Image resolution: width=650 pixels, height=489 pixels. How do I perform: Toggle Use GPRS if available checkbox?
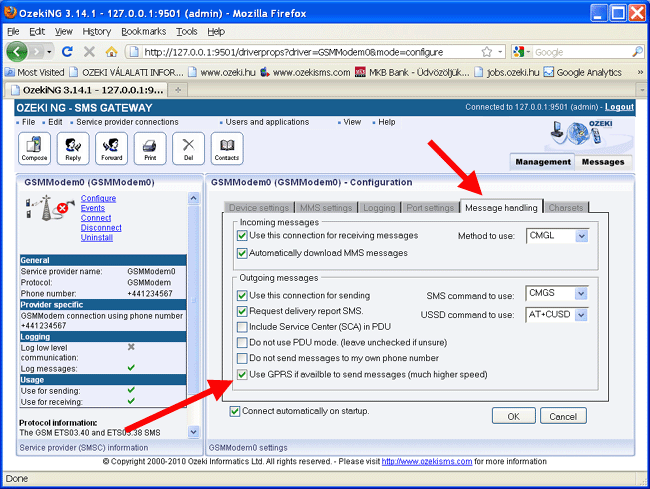pos(242,375)
